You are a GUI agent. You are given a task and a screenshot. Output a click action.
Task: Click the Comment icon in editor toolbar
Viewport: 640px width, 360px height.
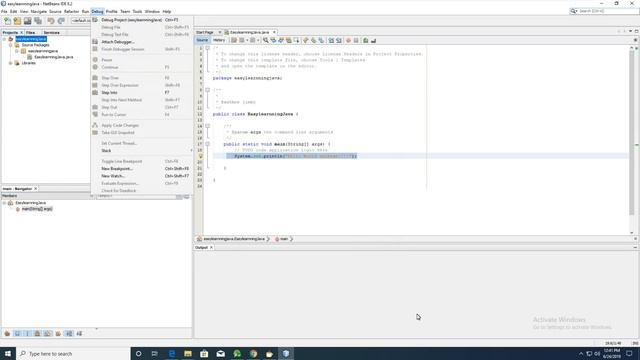point(366,40)
